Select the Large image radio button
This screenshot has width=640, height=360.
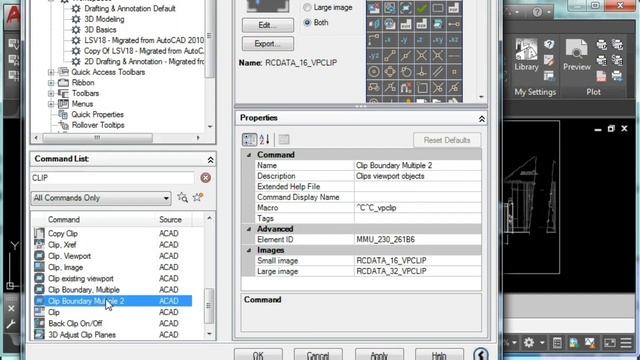coord(307,7)
